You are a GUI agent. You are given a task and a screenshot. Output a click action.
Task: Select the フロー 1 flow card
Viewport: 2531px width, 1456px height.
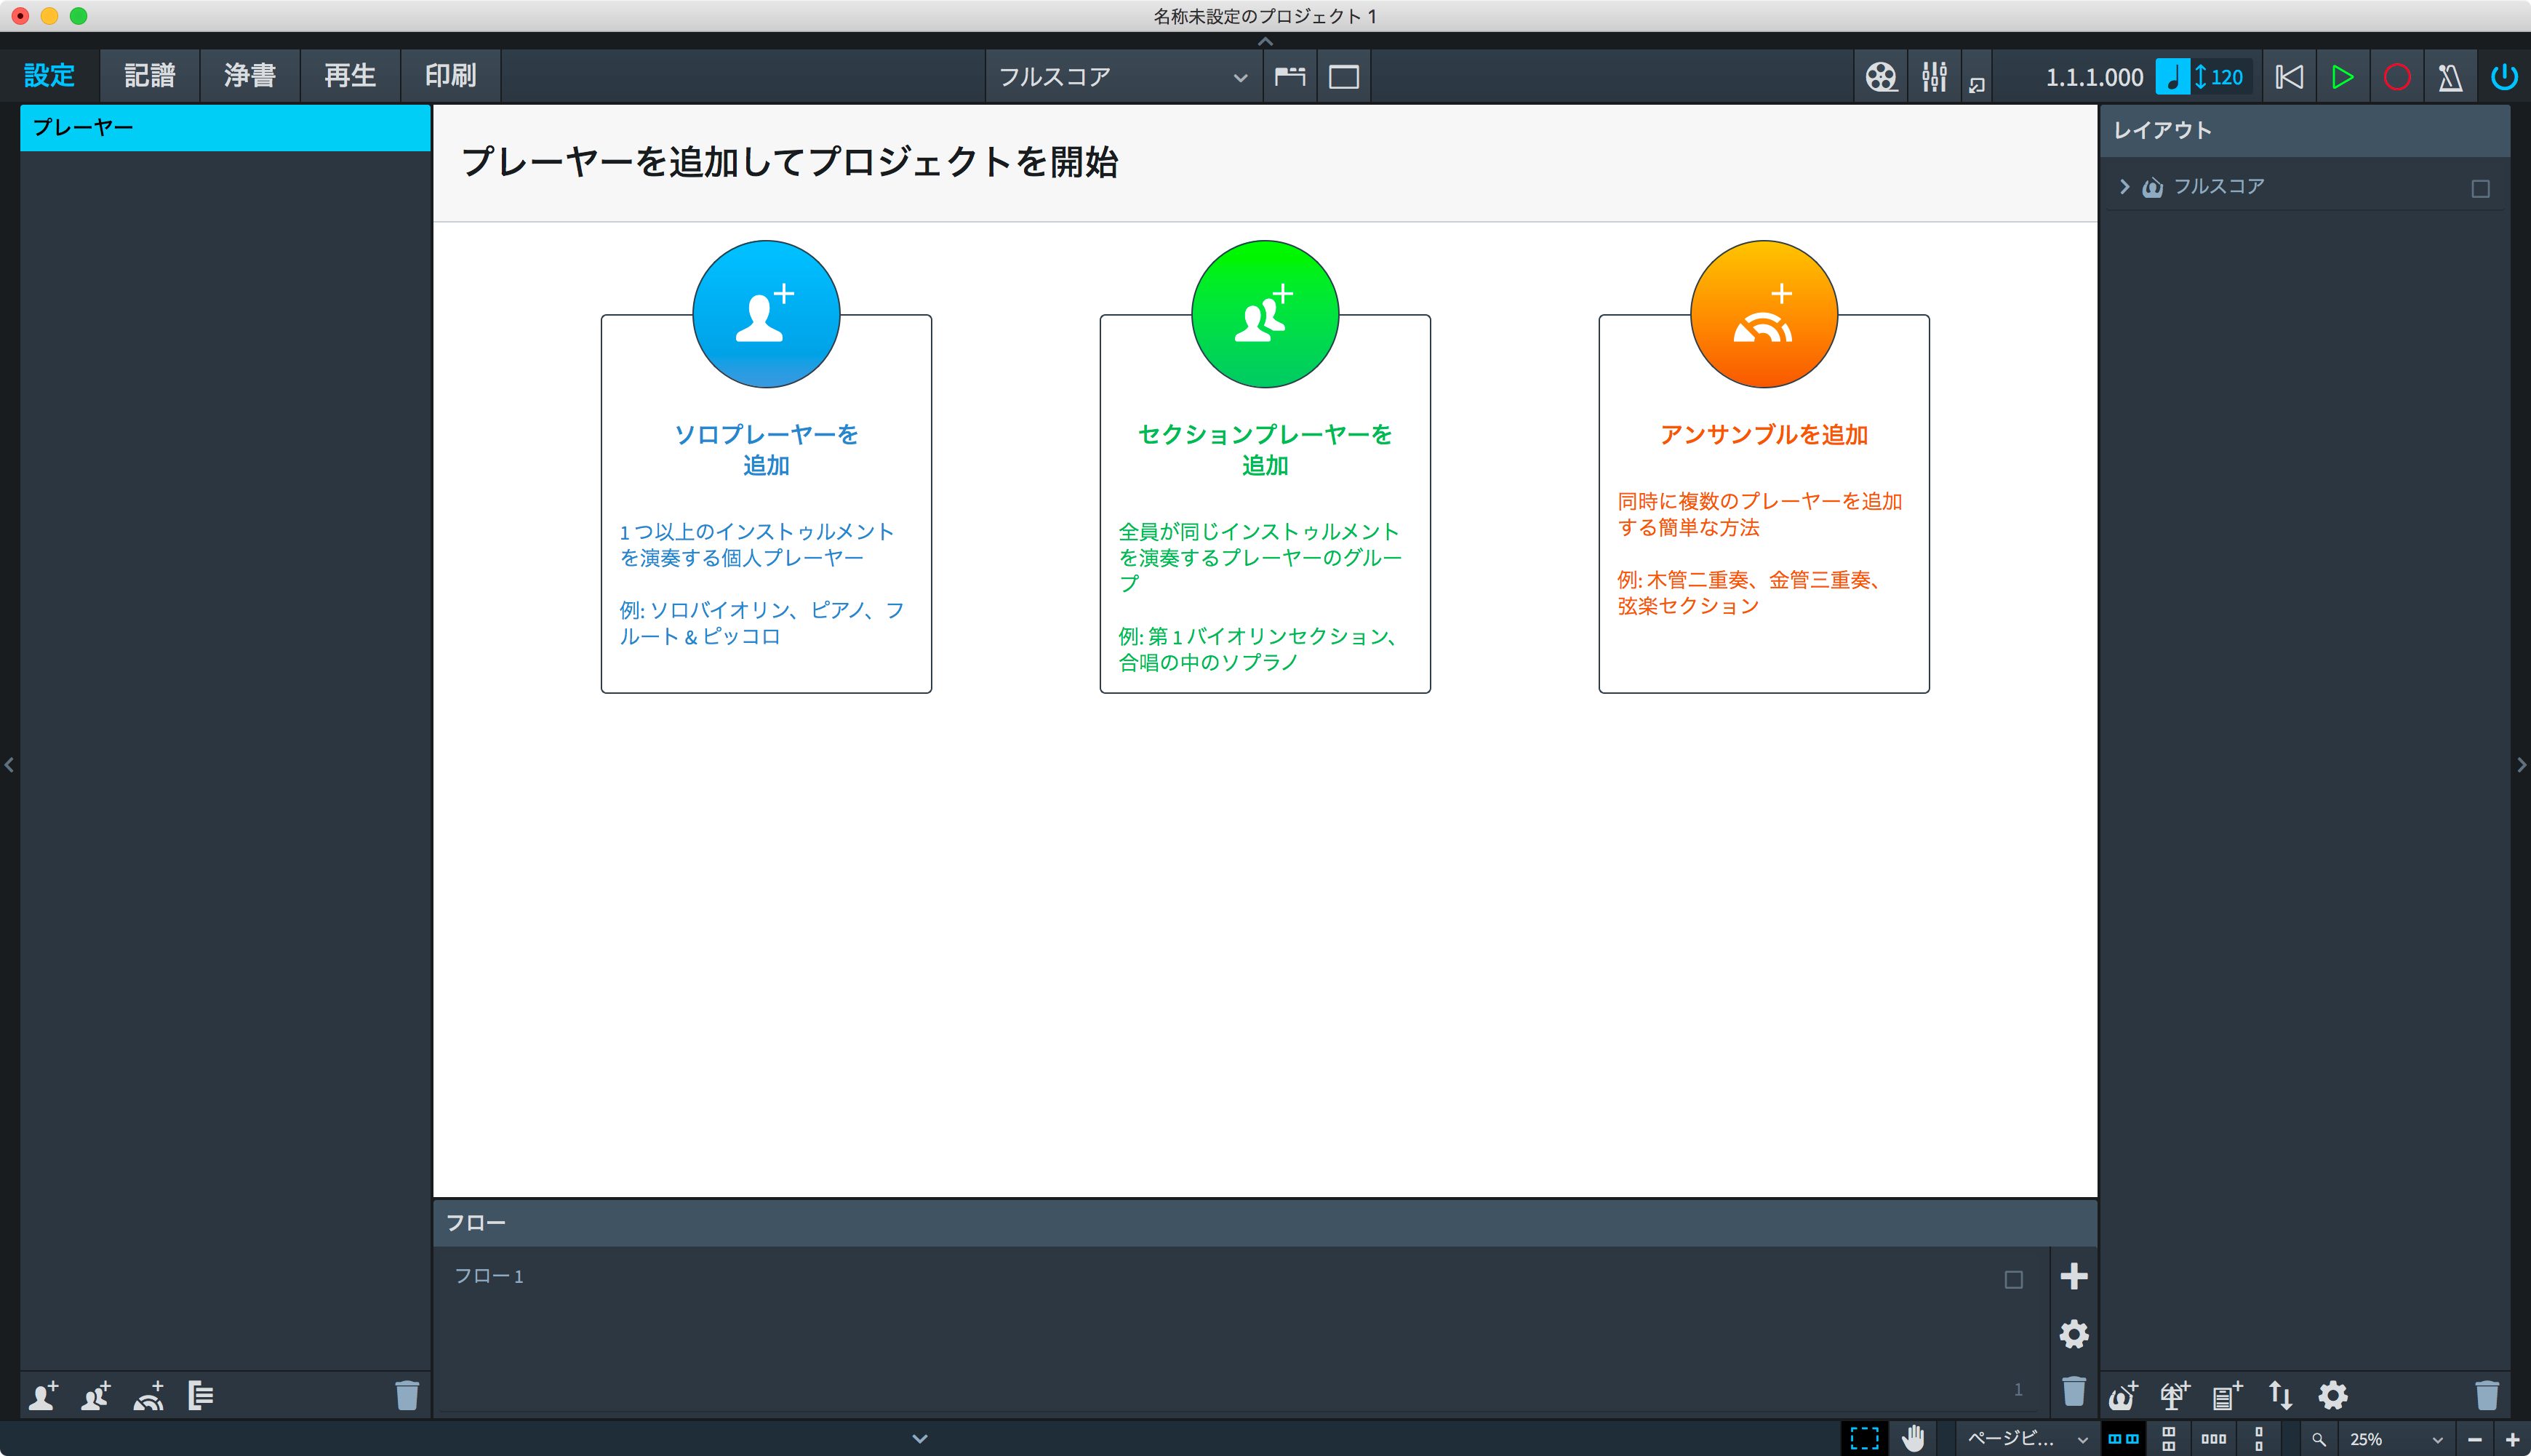click(x=1241, y=1330)
